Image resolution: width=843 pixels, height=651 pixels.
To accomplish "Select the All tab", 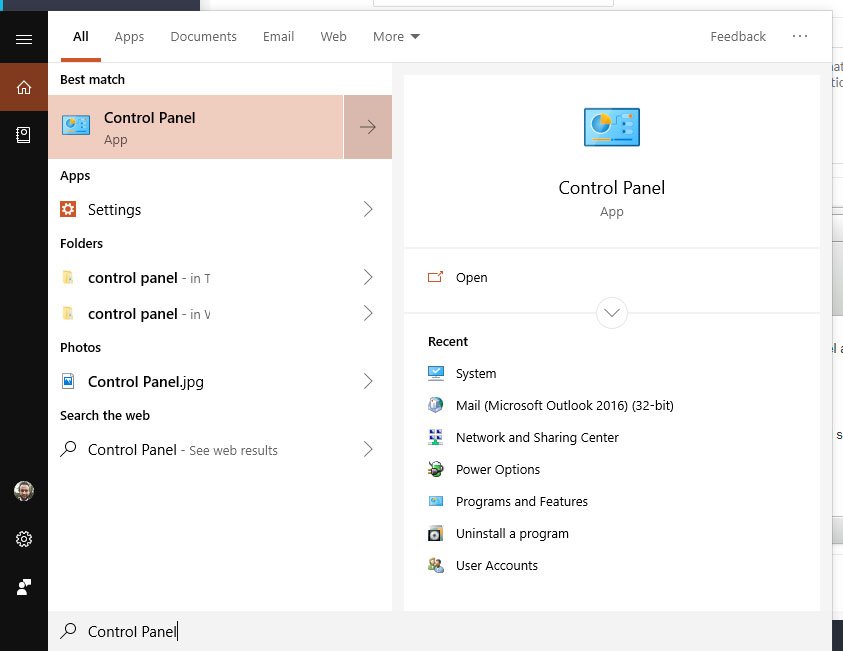I will click(81, 37).
